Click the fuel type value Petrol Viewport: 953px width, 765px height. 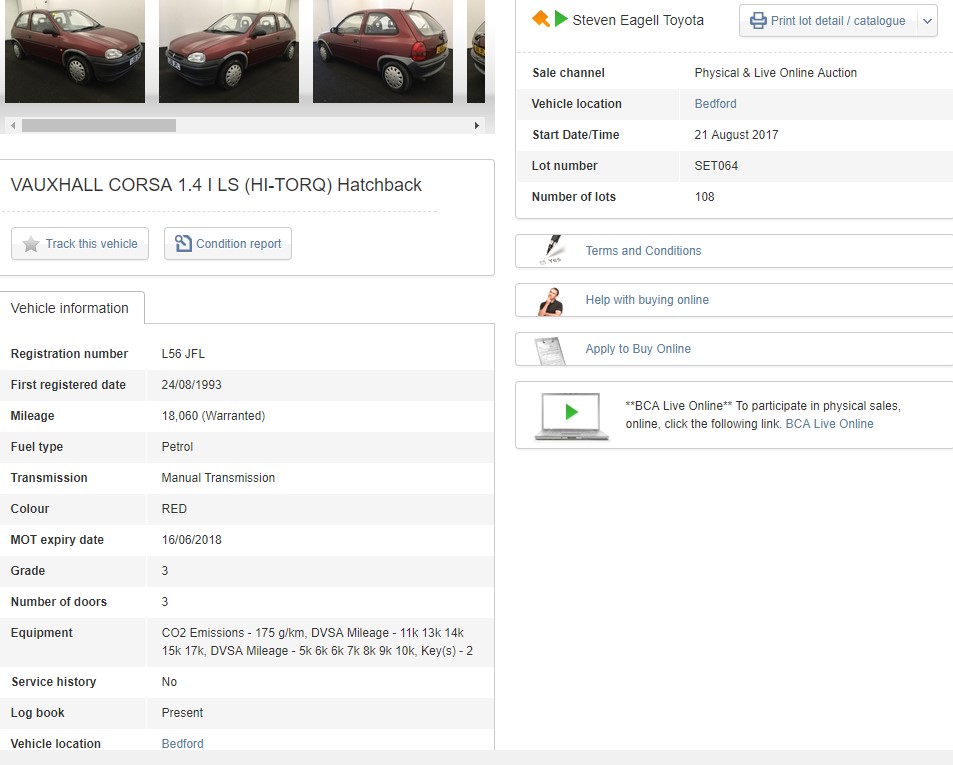177,447
